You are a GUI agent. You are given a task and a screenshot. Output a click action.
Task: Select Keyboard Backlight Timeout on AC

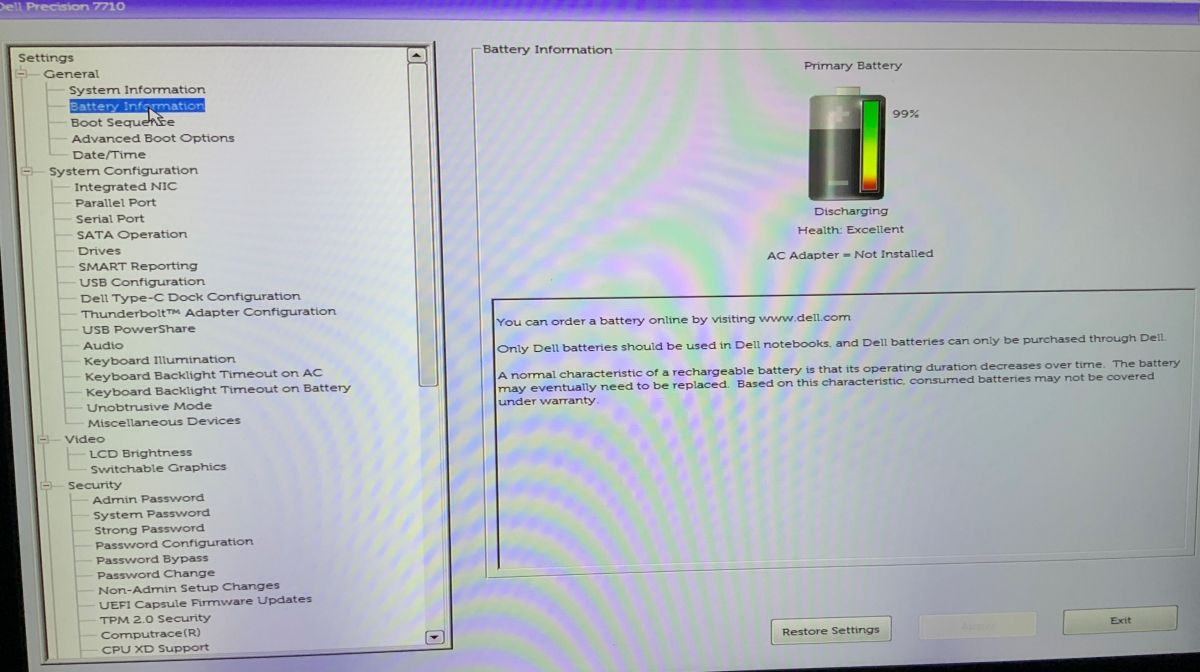(204, 374)
